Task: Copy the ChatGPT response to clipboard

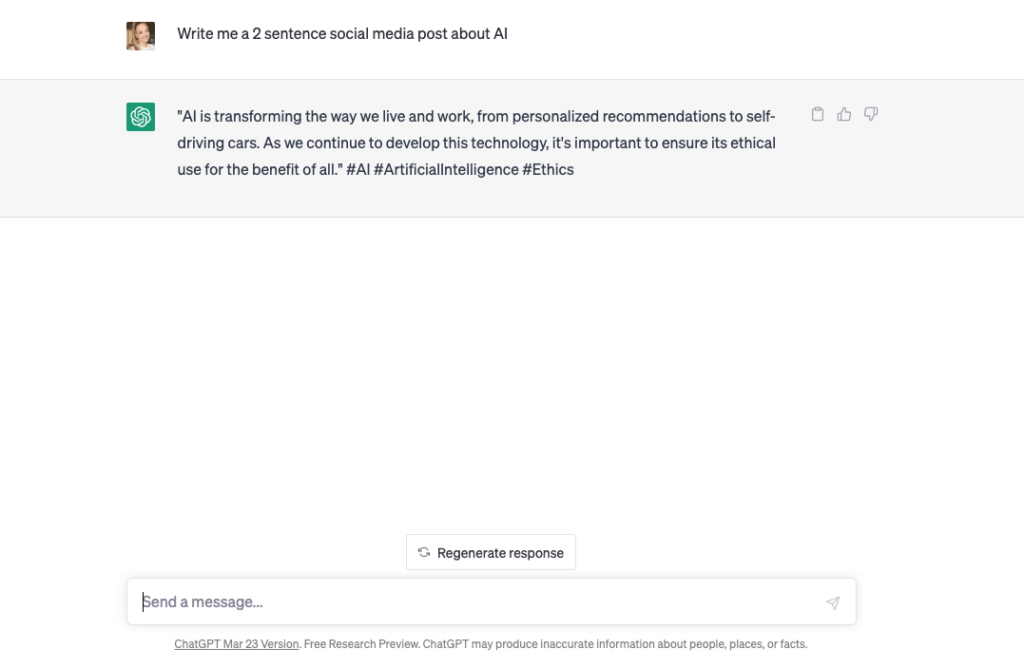Action: tap(817, 114)
